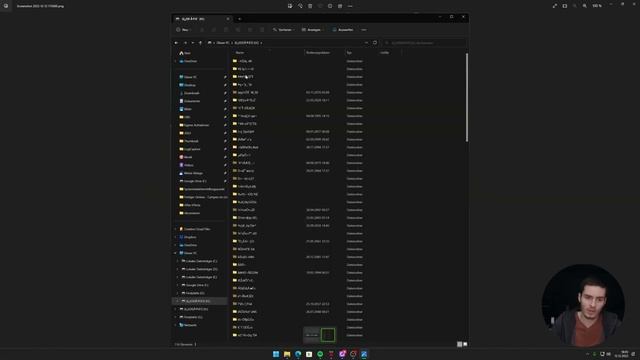This screenshot has width=640, height=360.
Task: Open Bilder in quick access sidebar
Action: coord(186,109)
